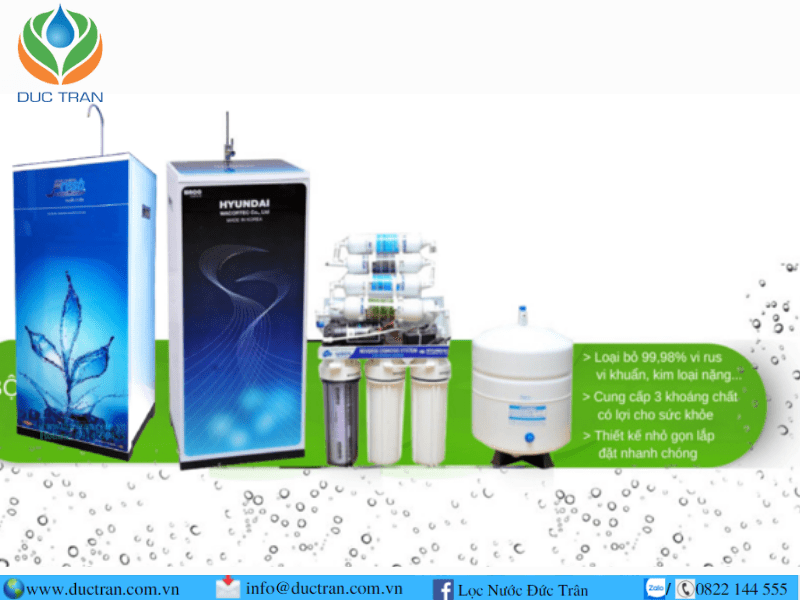Click text 'đặt nhanh chóng'

[647, 454]
